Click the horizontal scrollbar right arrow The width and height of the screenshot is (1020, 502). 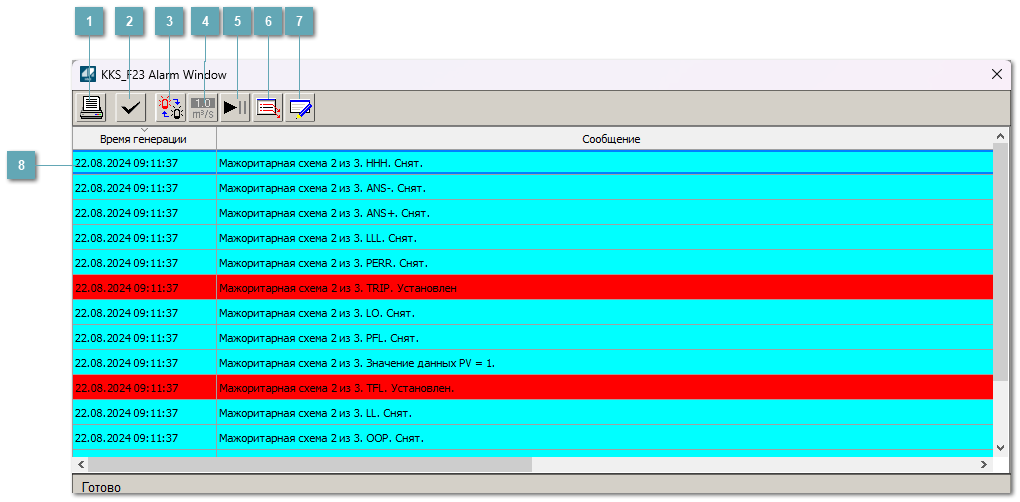click(x=985, y=465)
